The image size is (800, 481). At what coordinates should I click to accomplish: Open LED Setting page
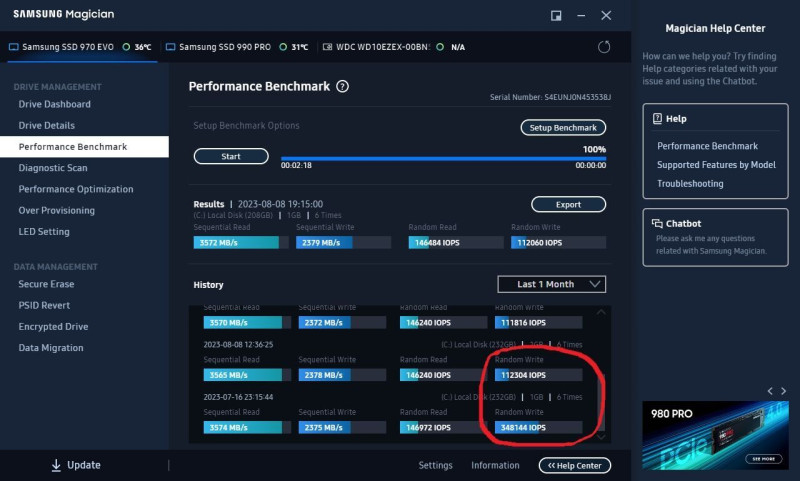click(x=44, y=232)
